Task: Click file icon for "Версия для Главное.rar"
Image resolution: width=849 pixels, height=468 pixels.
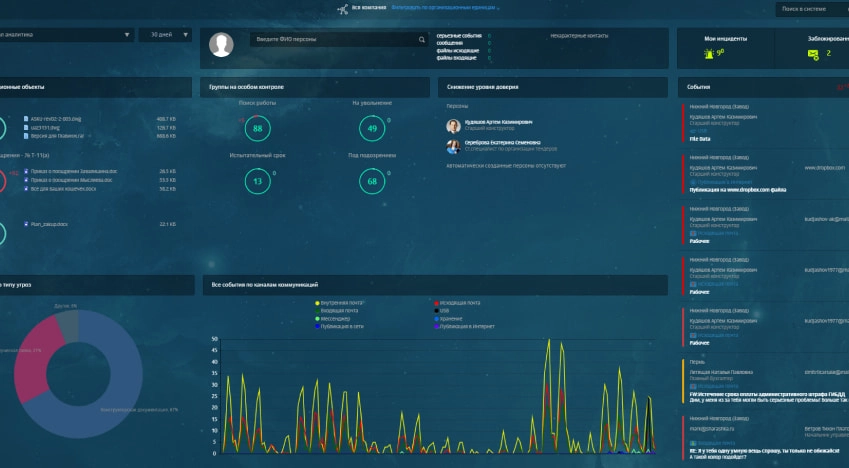Action: (26, 136)
